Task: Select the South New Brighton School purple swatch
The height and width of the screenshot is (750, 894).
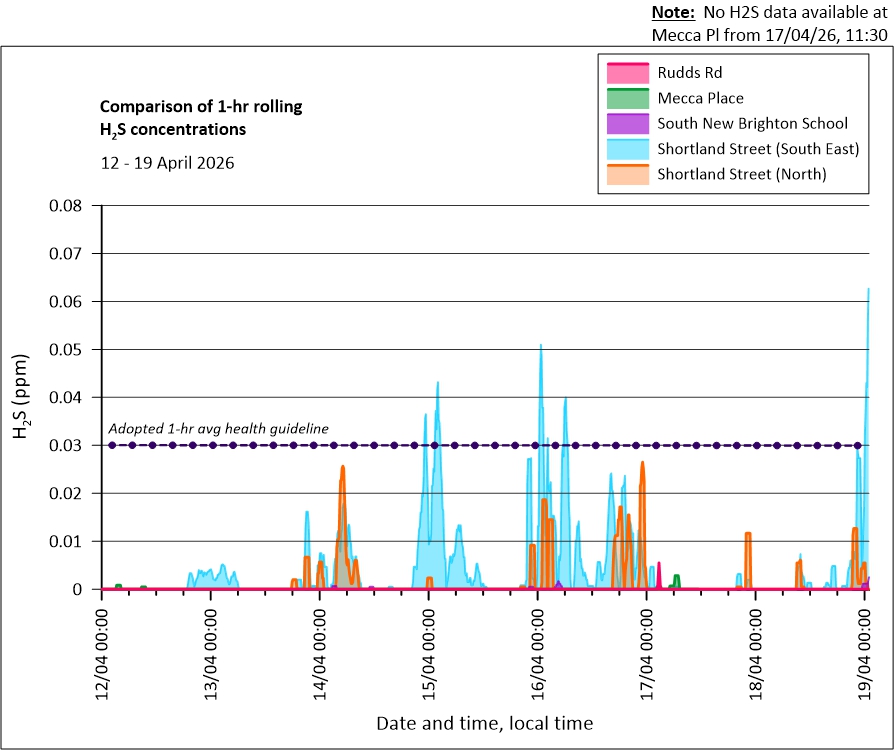Action: coord(627,124)
